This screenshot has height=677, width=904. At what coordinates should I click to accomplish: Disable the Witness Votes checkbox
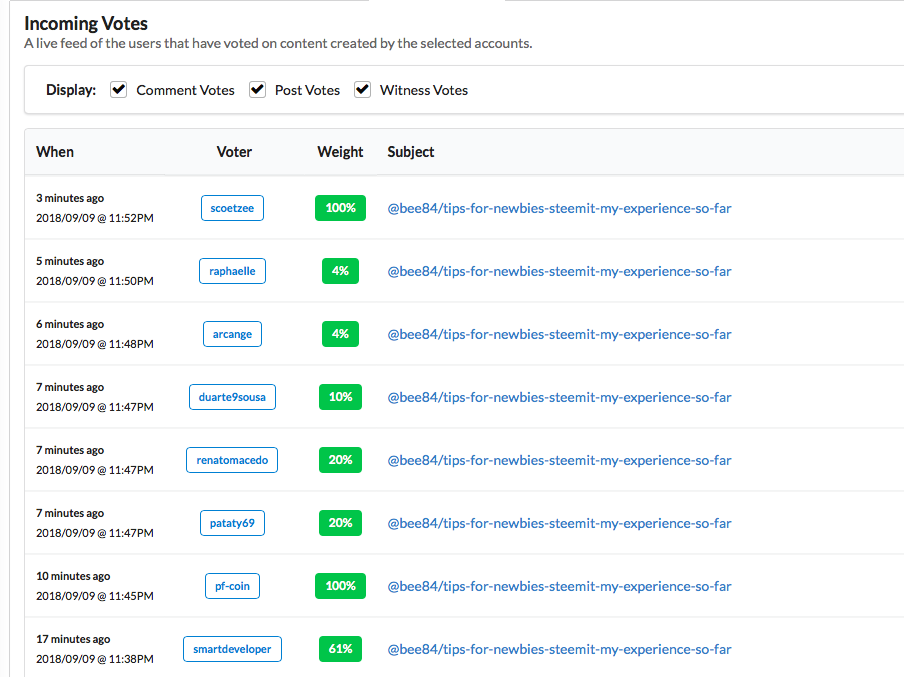[362, 90]
